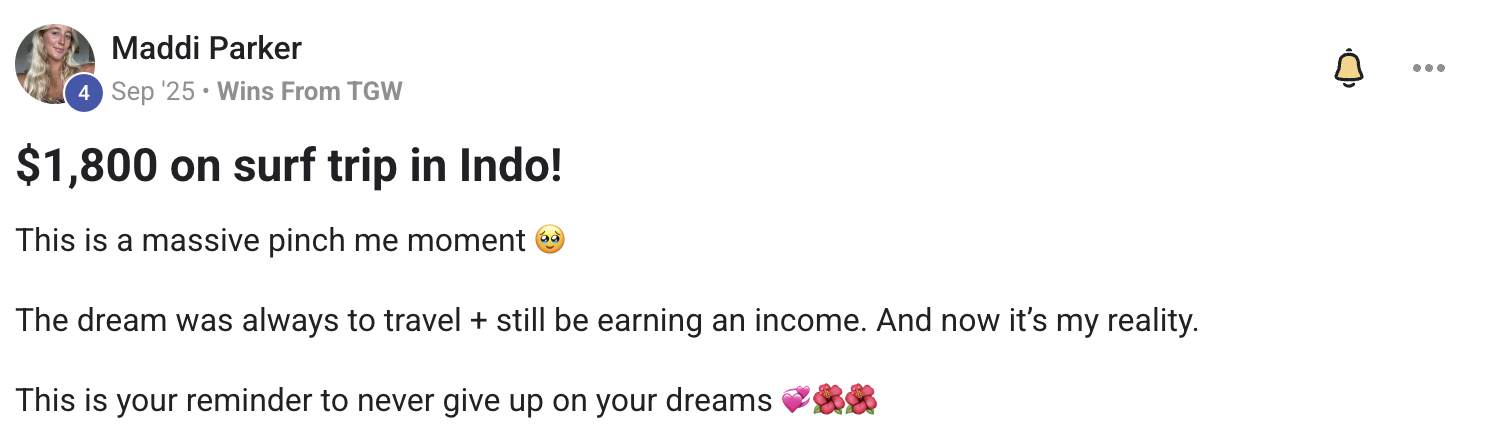Click the '$1,800' amount in the post title
This screenshot has width=1508, height=432.
[x=87, y=167]
